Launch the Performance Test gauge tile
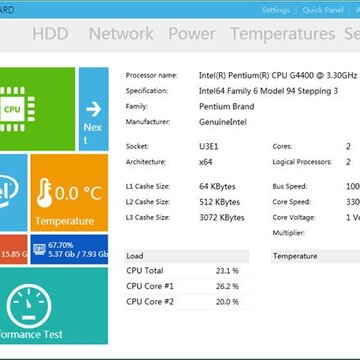360x360 pixels. pos(54,306)
